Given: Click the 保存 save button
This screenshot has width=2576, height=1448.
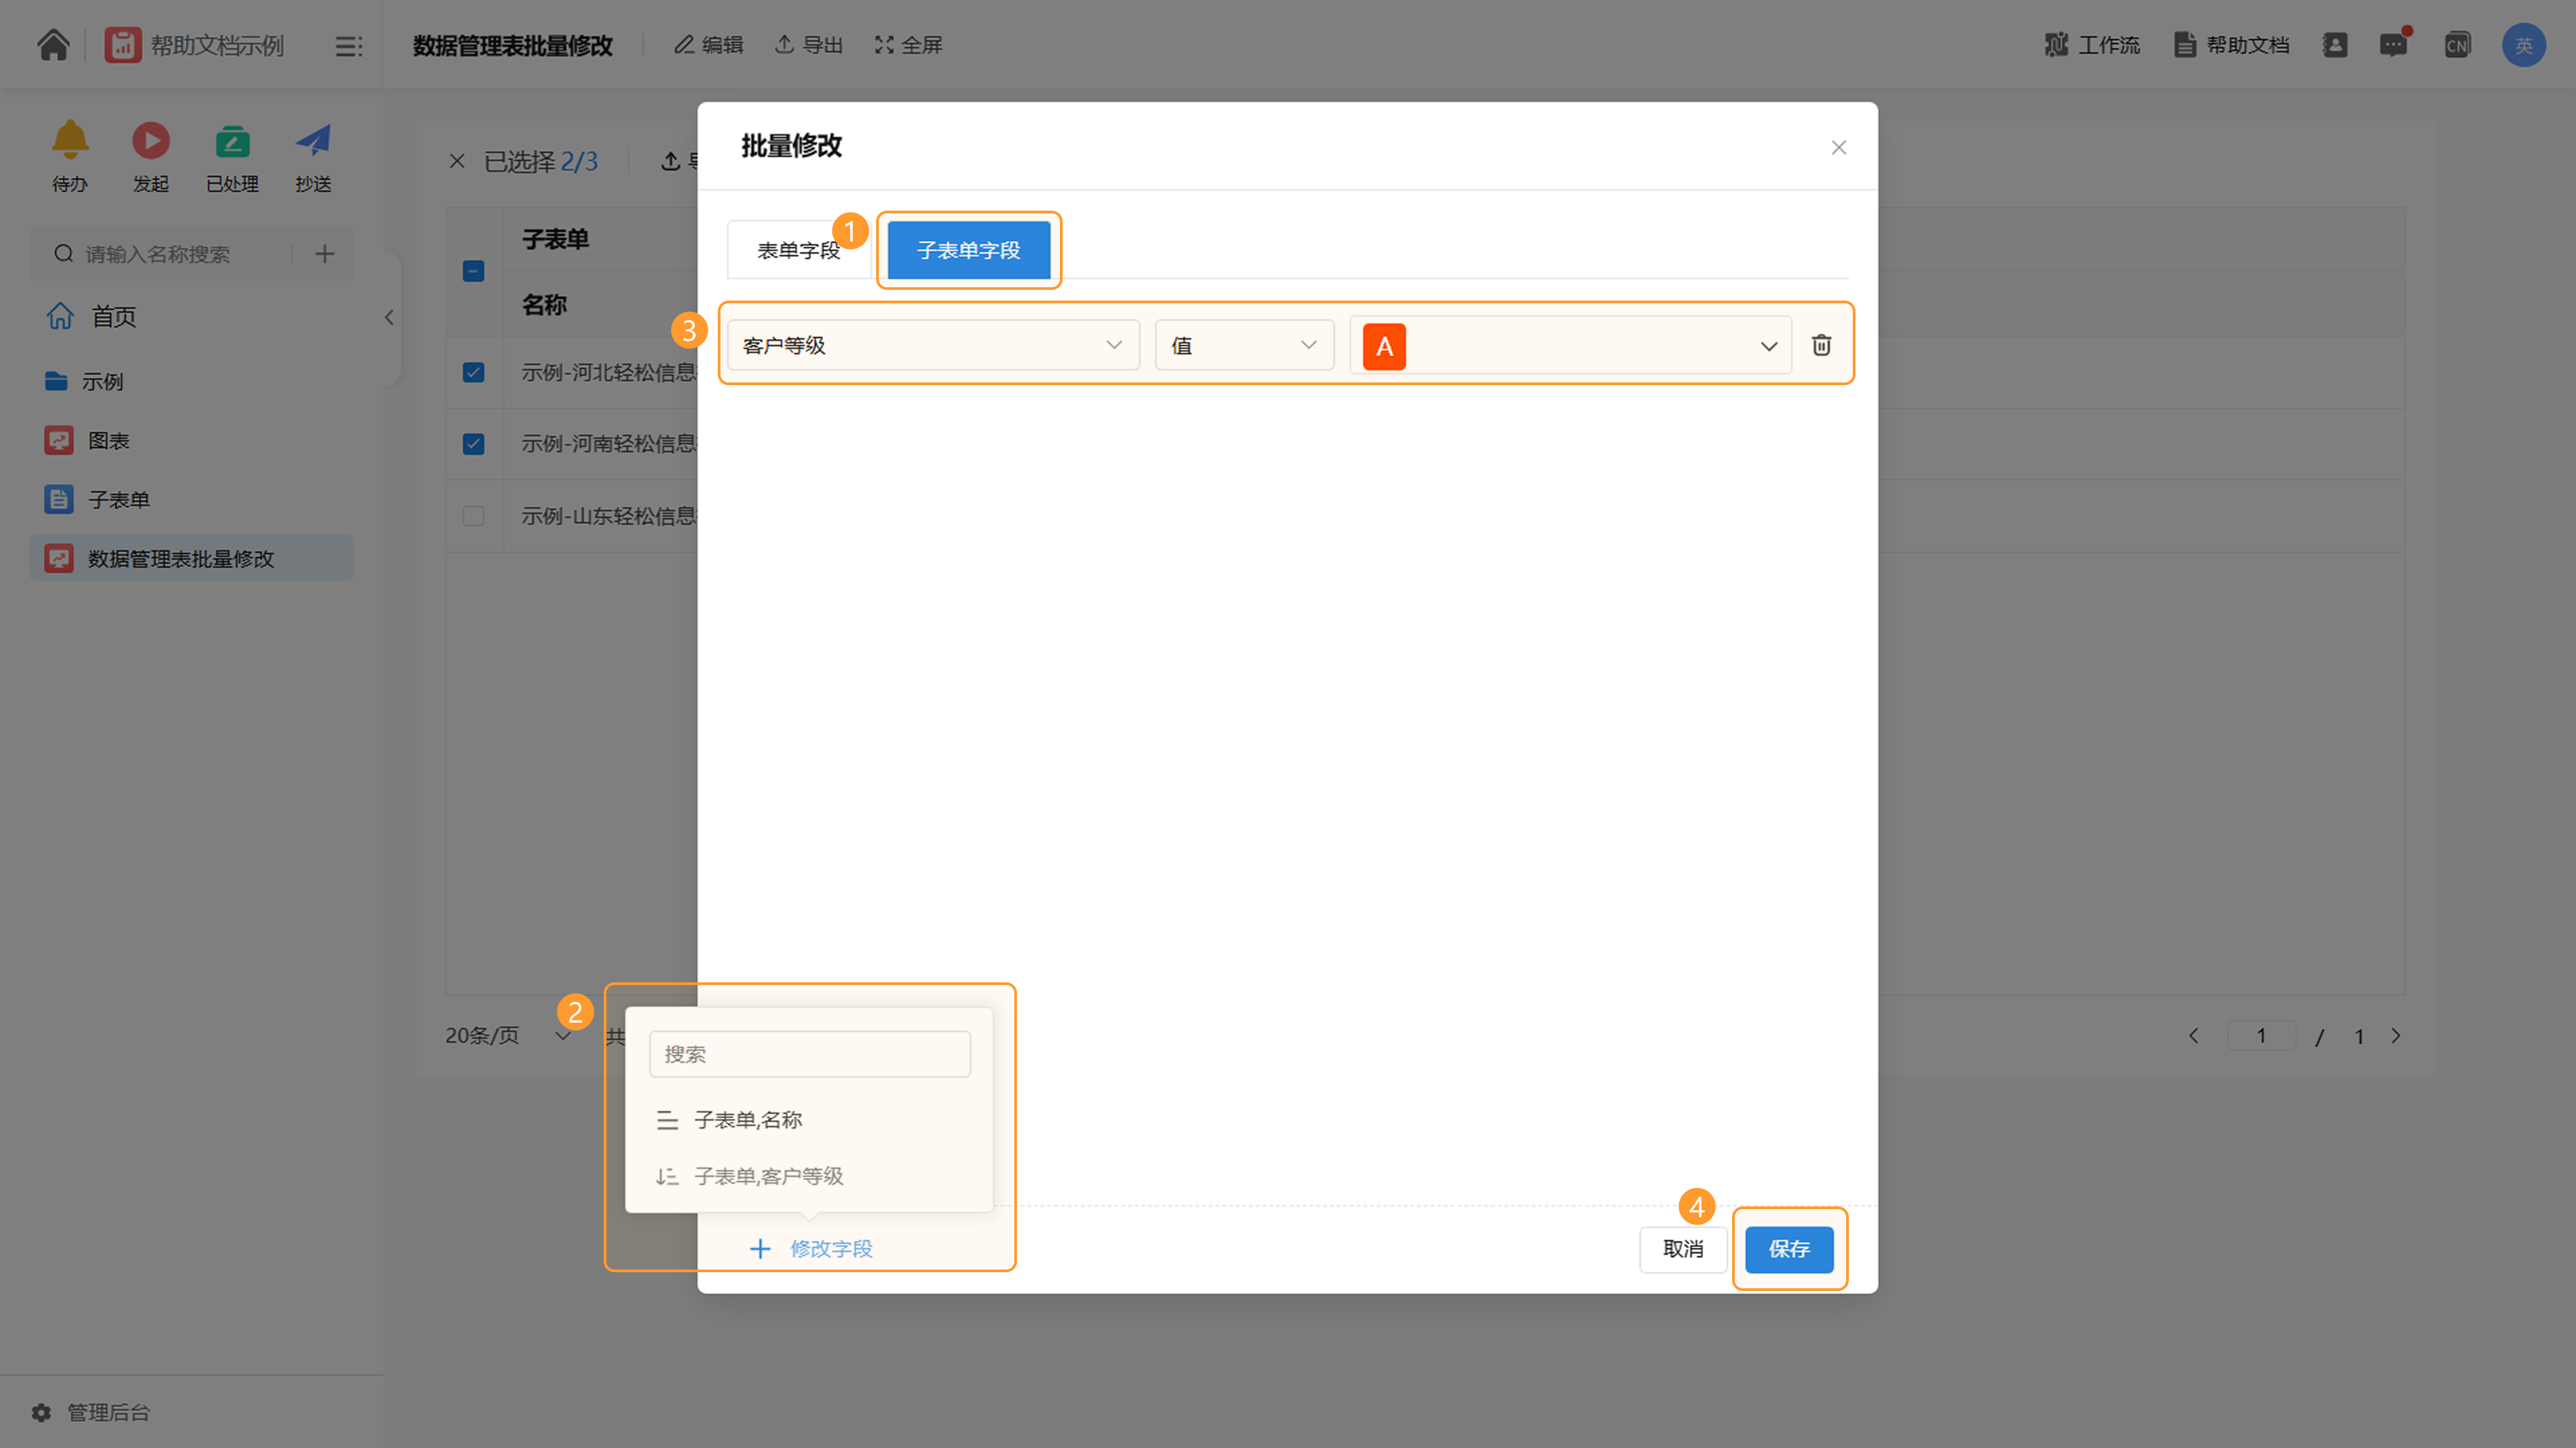Looking at the screenshot, I should click(1789, 1249).
